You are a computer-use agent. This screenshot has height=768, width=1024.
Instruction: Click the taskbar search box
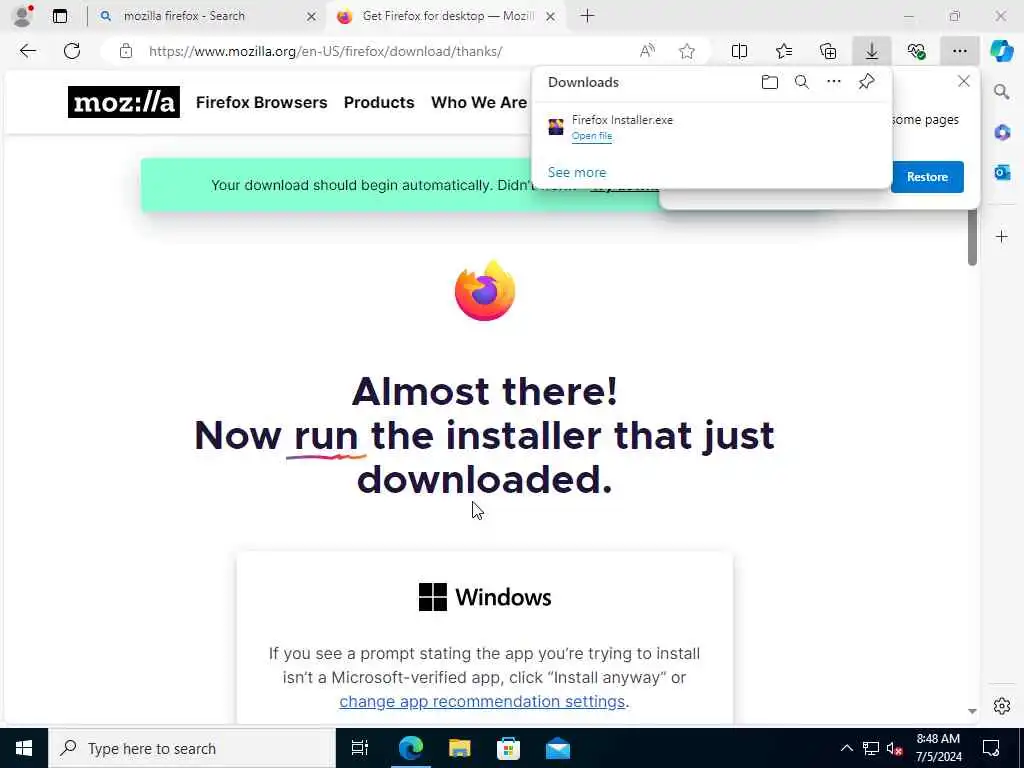[x=192, y=748]
